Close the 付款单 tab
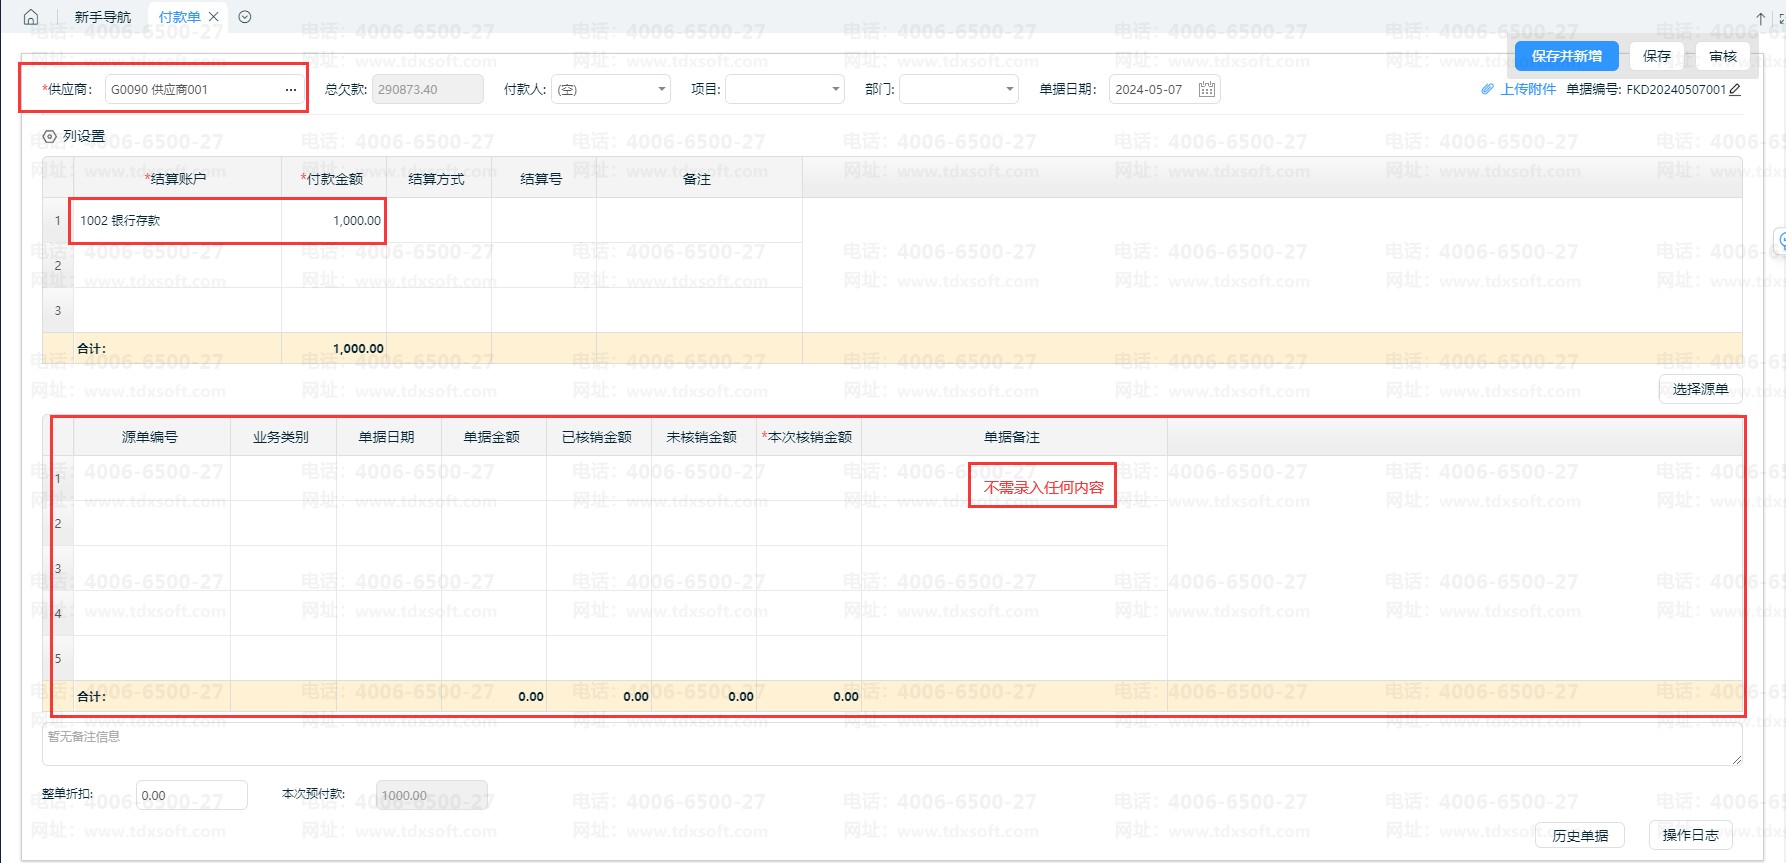This screenshot has width=1786, height=863. tap(214, 17)
